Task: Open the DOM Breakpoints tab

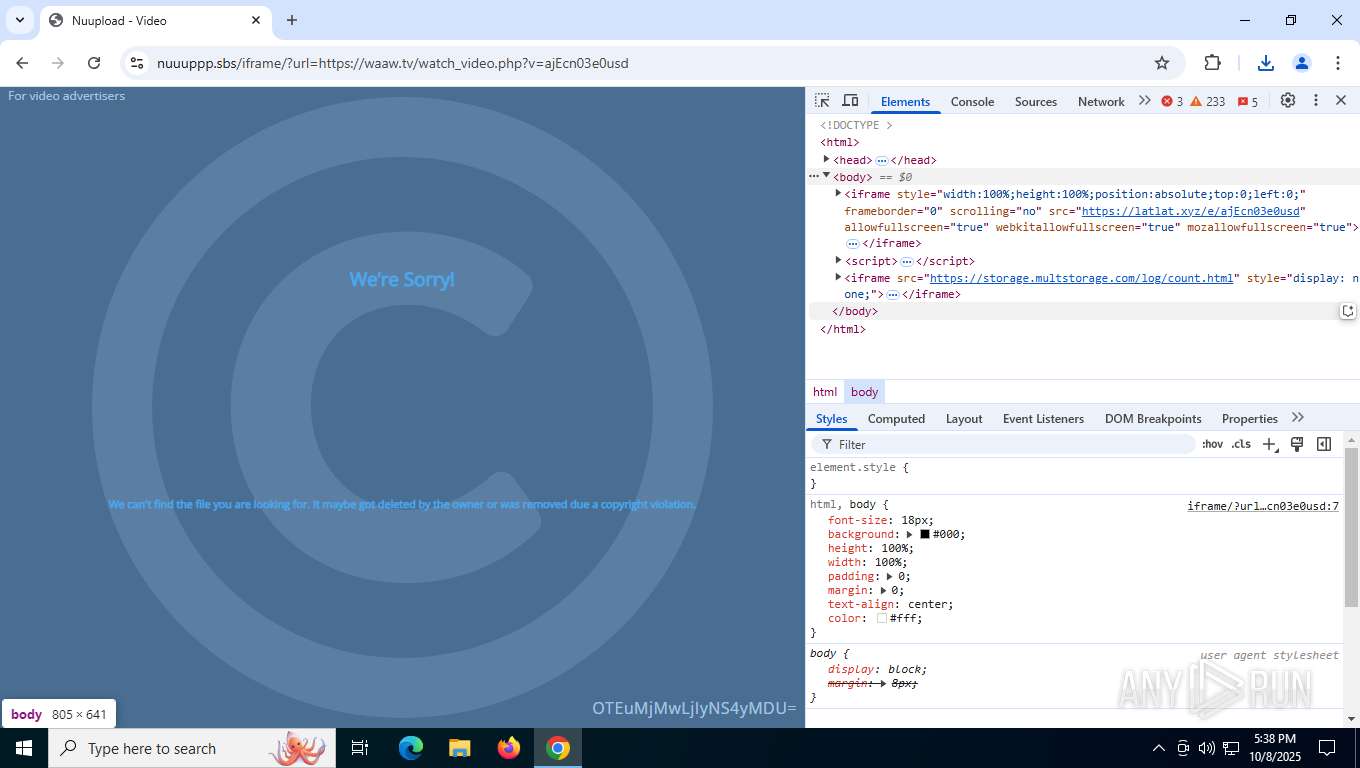Action: tap(1153, 419)
